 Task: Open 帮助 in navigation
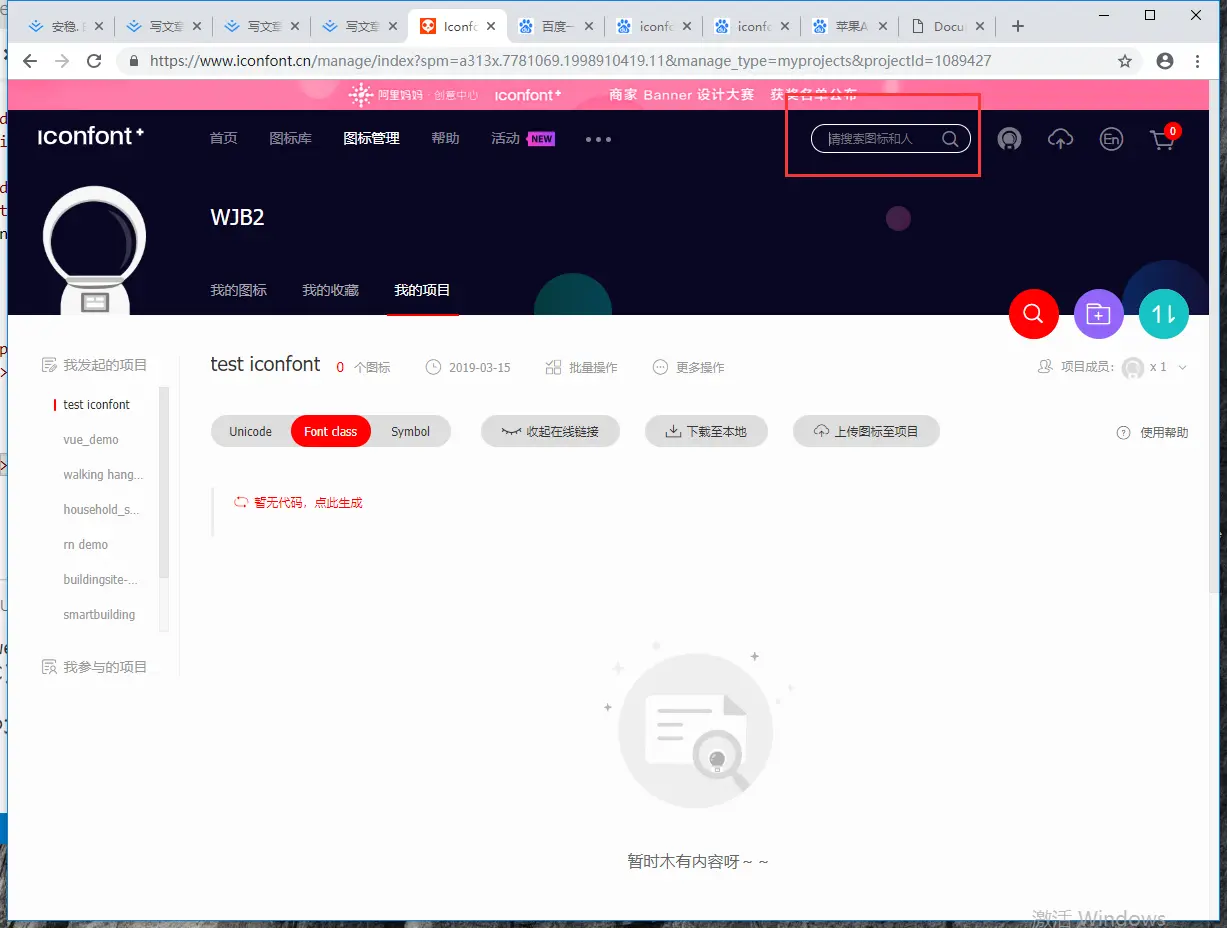pos(445,139)
